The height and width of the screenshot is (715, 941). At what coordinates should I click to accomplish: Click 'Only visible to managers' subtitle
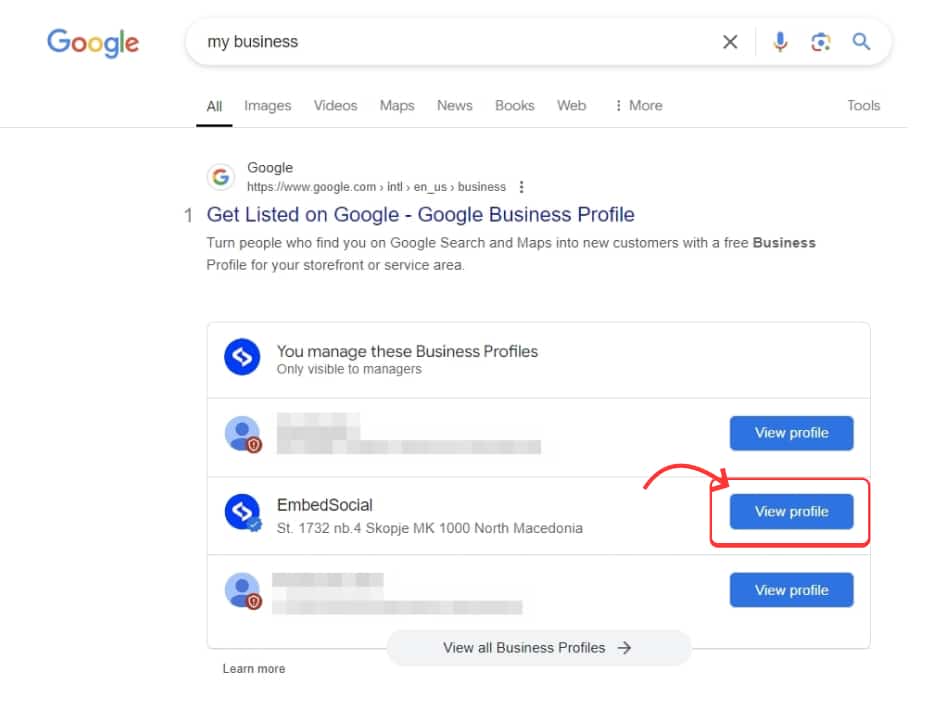point(349,369)
